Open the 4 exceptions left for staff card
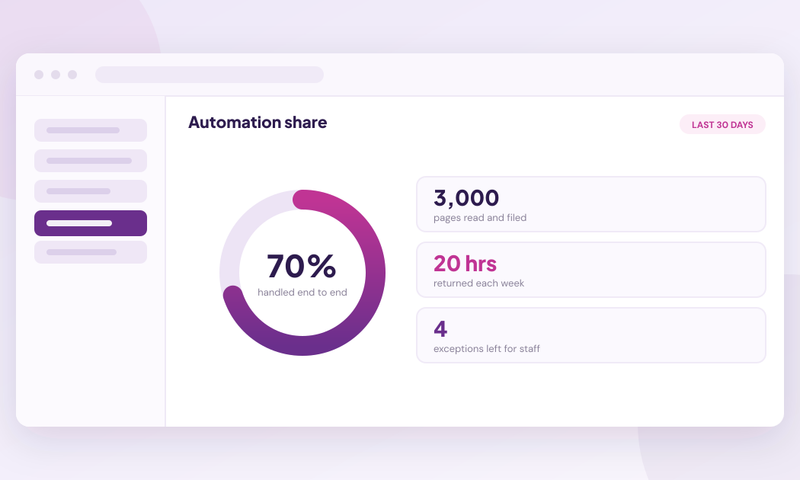This screenshot has width=800, height=480. coord(591,335)
